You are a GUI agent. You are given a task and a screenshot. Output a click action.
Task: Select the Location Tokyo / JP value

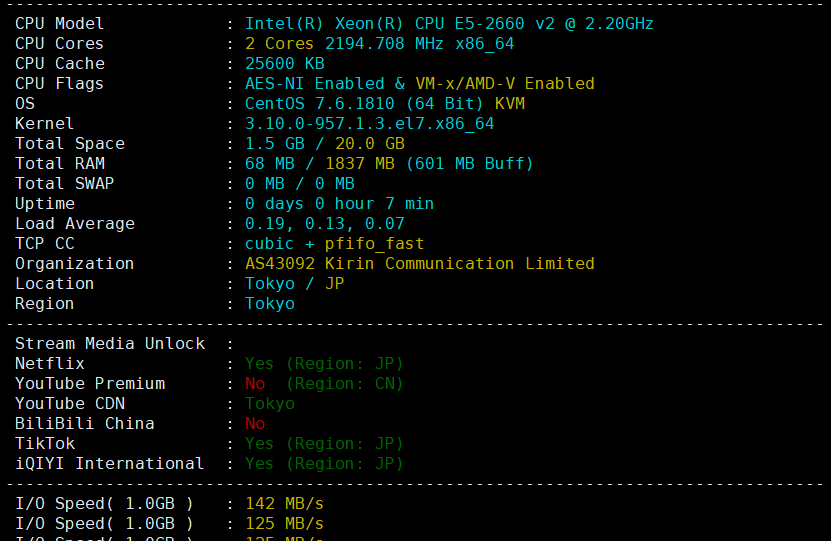(x=294, y=284)
